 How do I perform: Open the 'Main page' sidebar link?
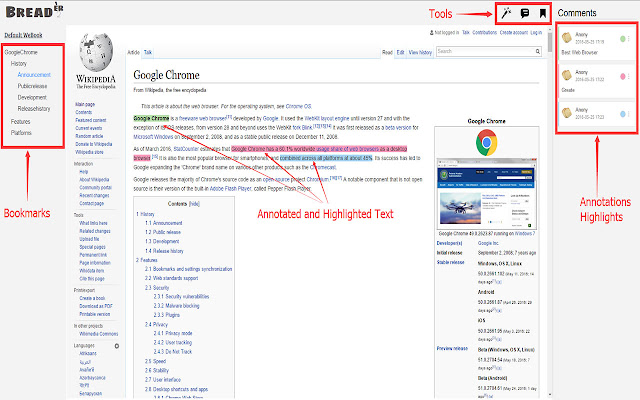coord(85,104)
